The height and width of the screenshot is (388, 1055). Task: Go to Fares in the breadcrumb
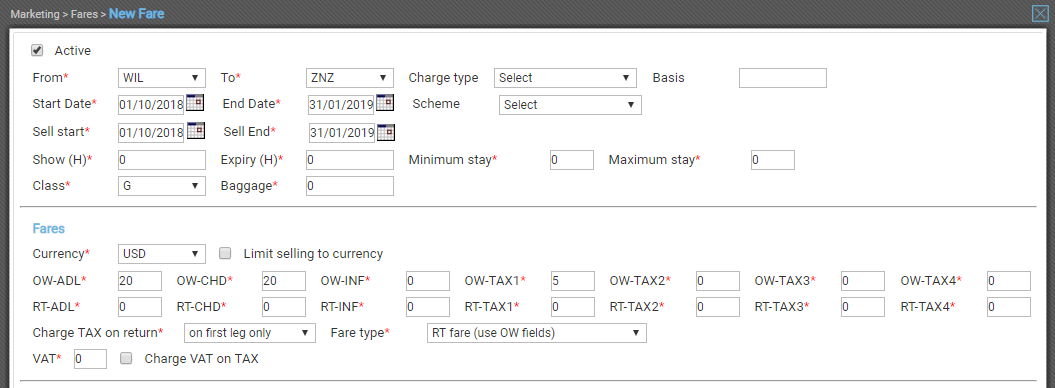pos(84,14)
